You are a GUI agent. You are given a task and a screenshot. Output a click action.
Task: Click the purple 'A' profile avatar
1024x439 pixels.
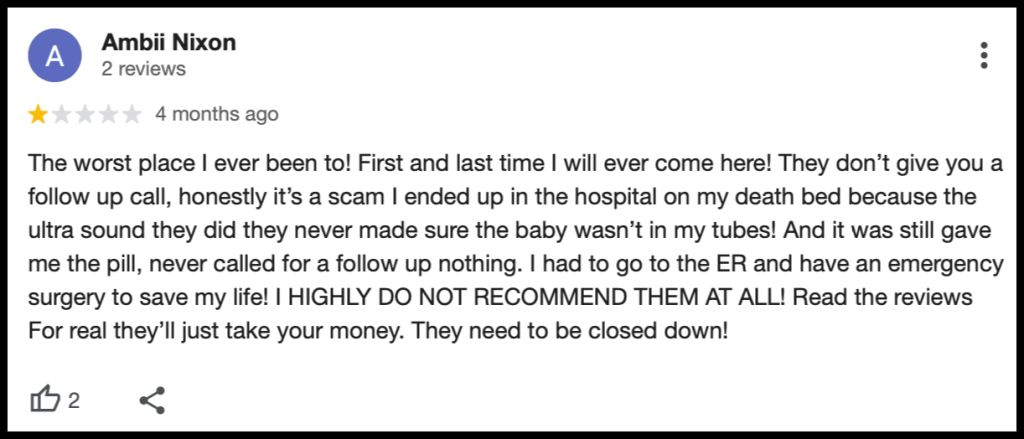pyautogui.click(x=55, y=56)
